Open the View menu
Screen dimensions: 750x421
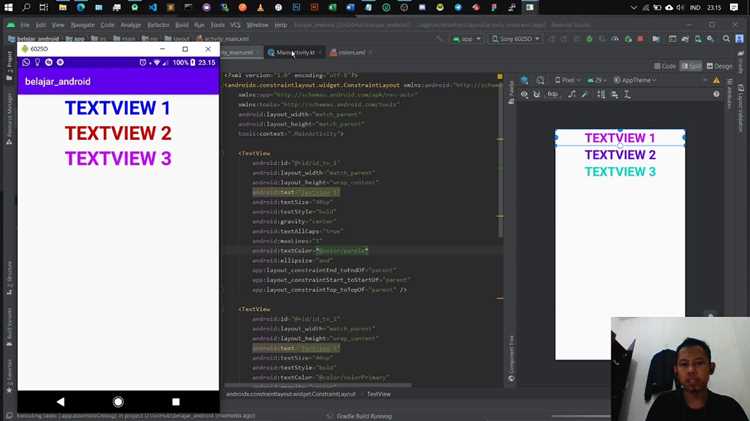pos(58,25)
